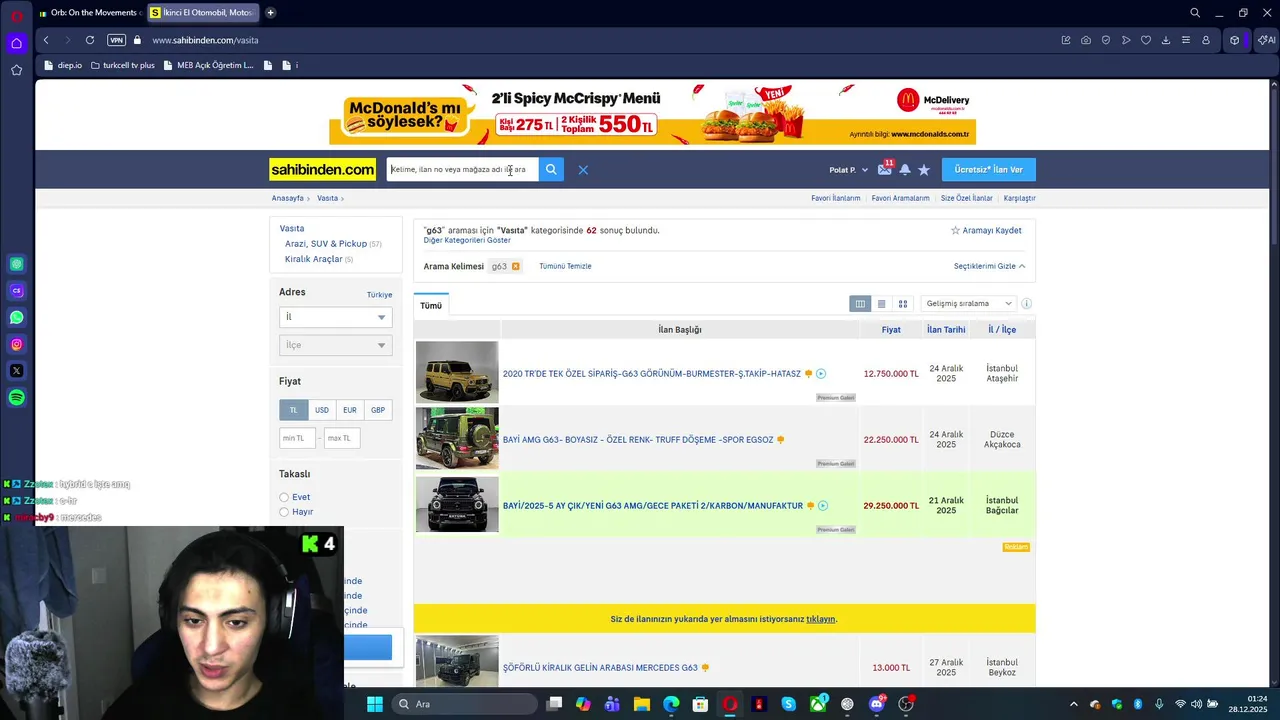Expand Polat P. account menu

pyautogui.click(x=848, y=170)
